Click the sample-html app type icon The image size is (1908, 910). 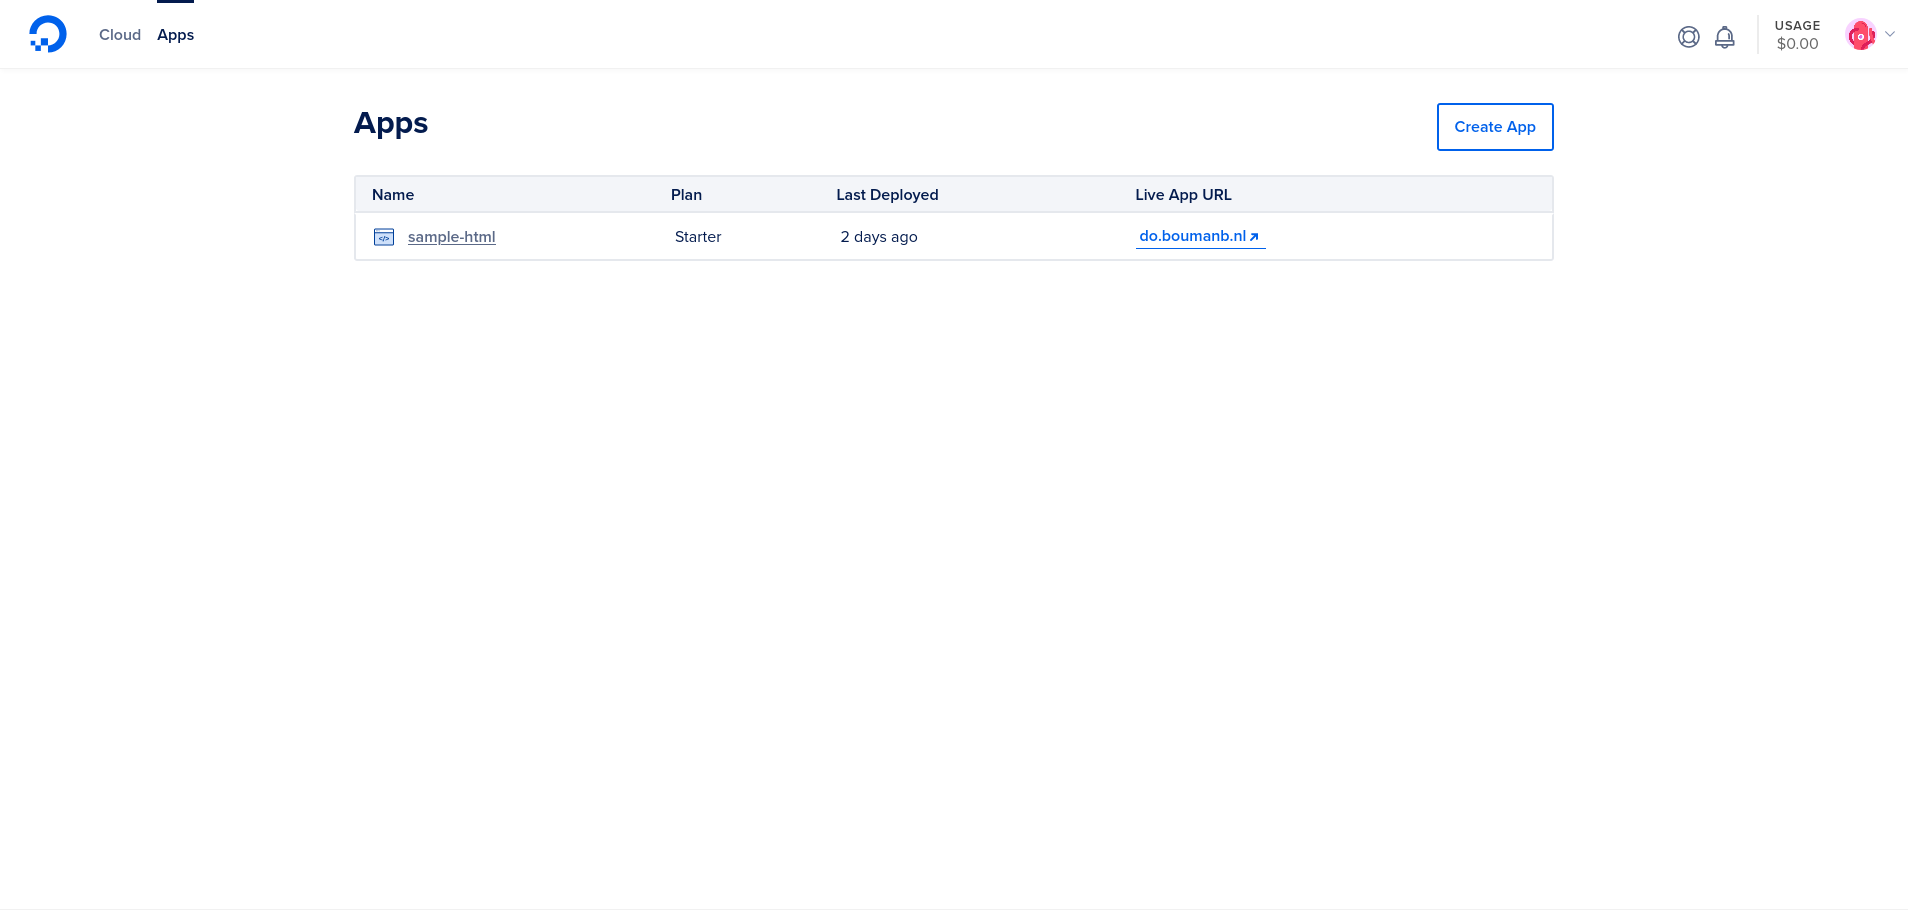tap(384, 237)
